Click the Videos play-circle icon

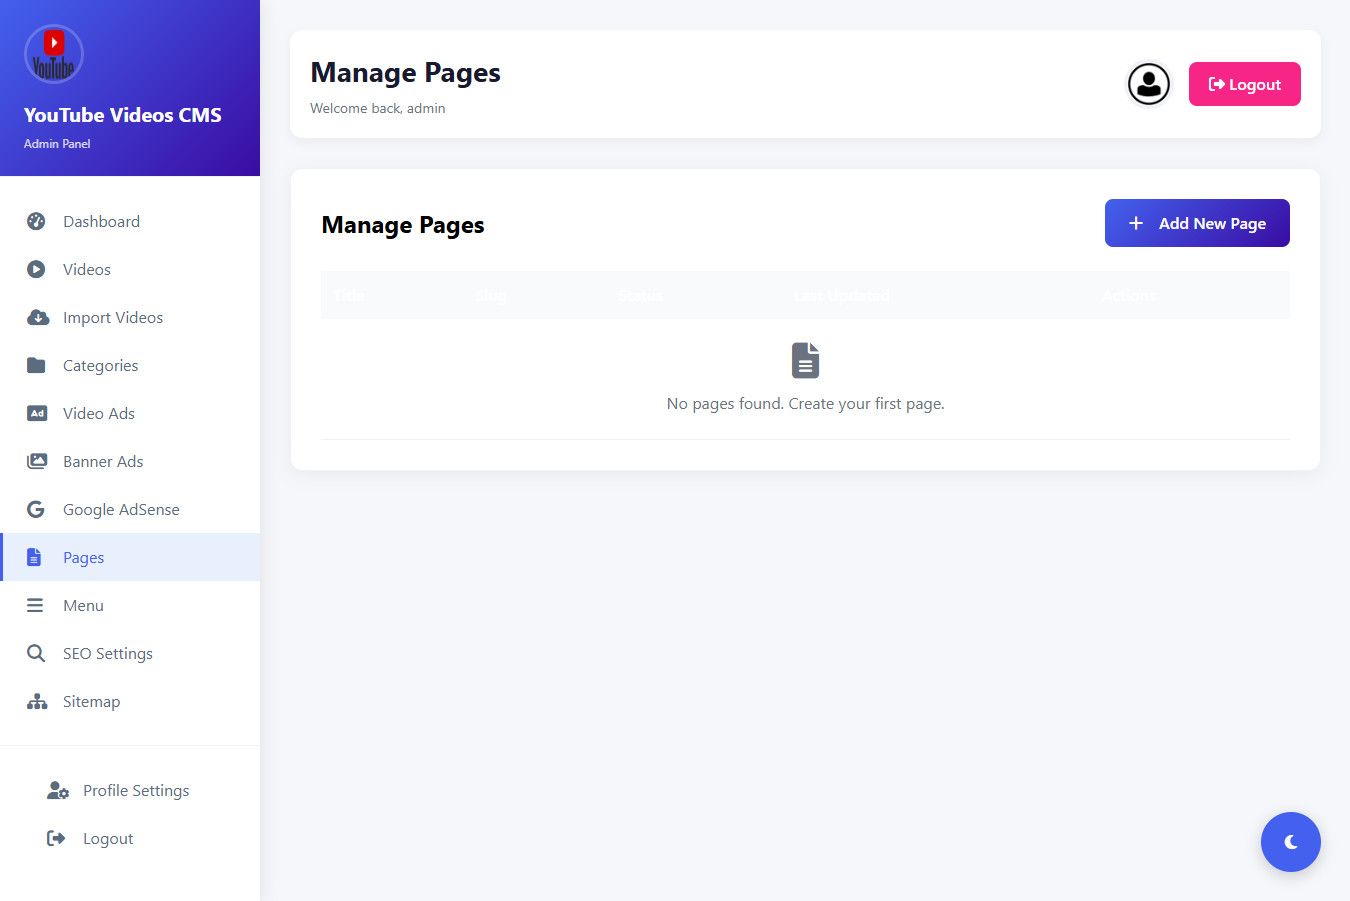(36, 269)
